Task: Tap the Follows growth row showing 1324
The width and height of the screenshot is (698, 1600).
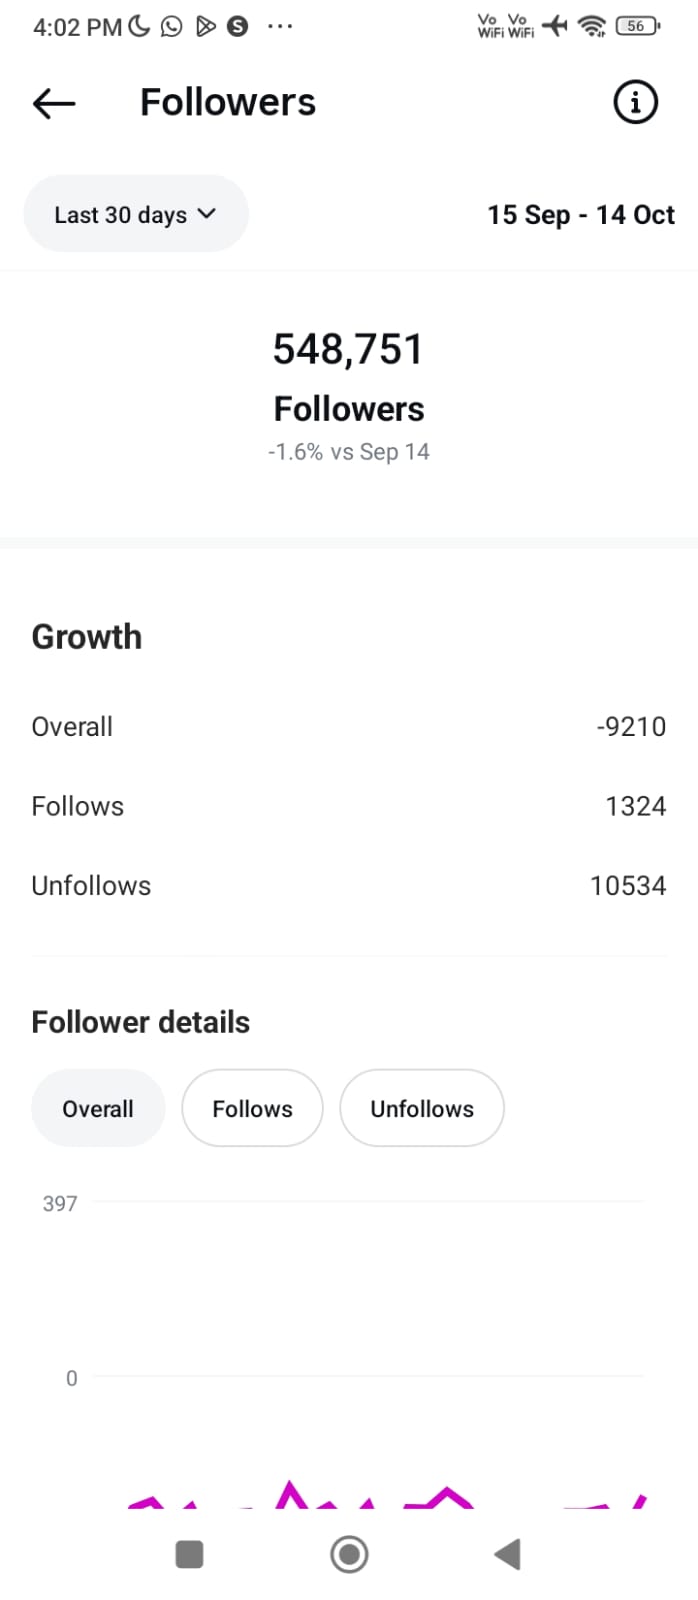Action: [x=349, y=806]
